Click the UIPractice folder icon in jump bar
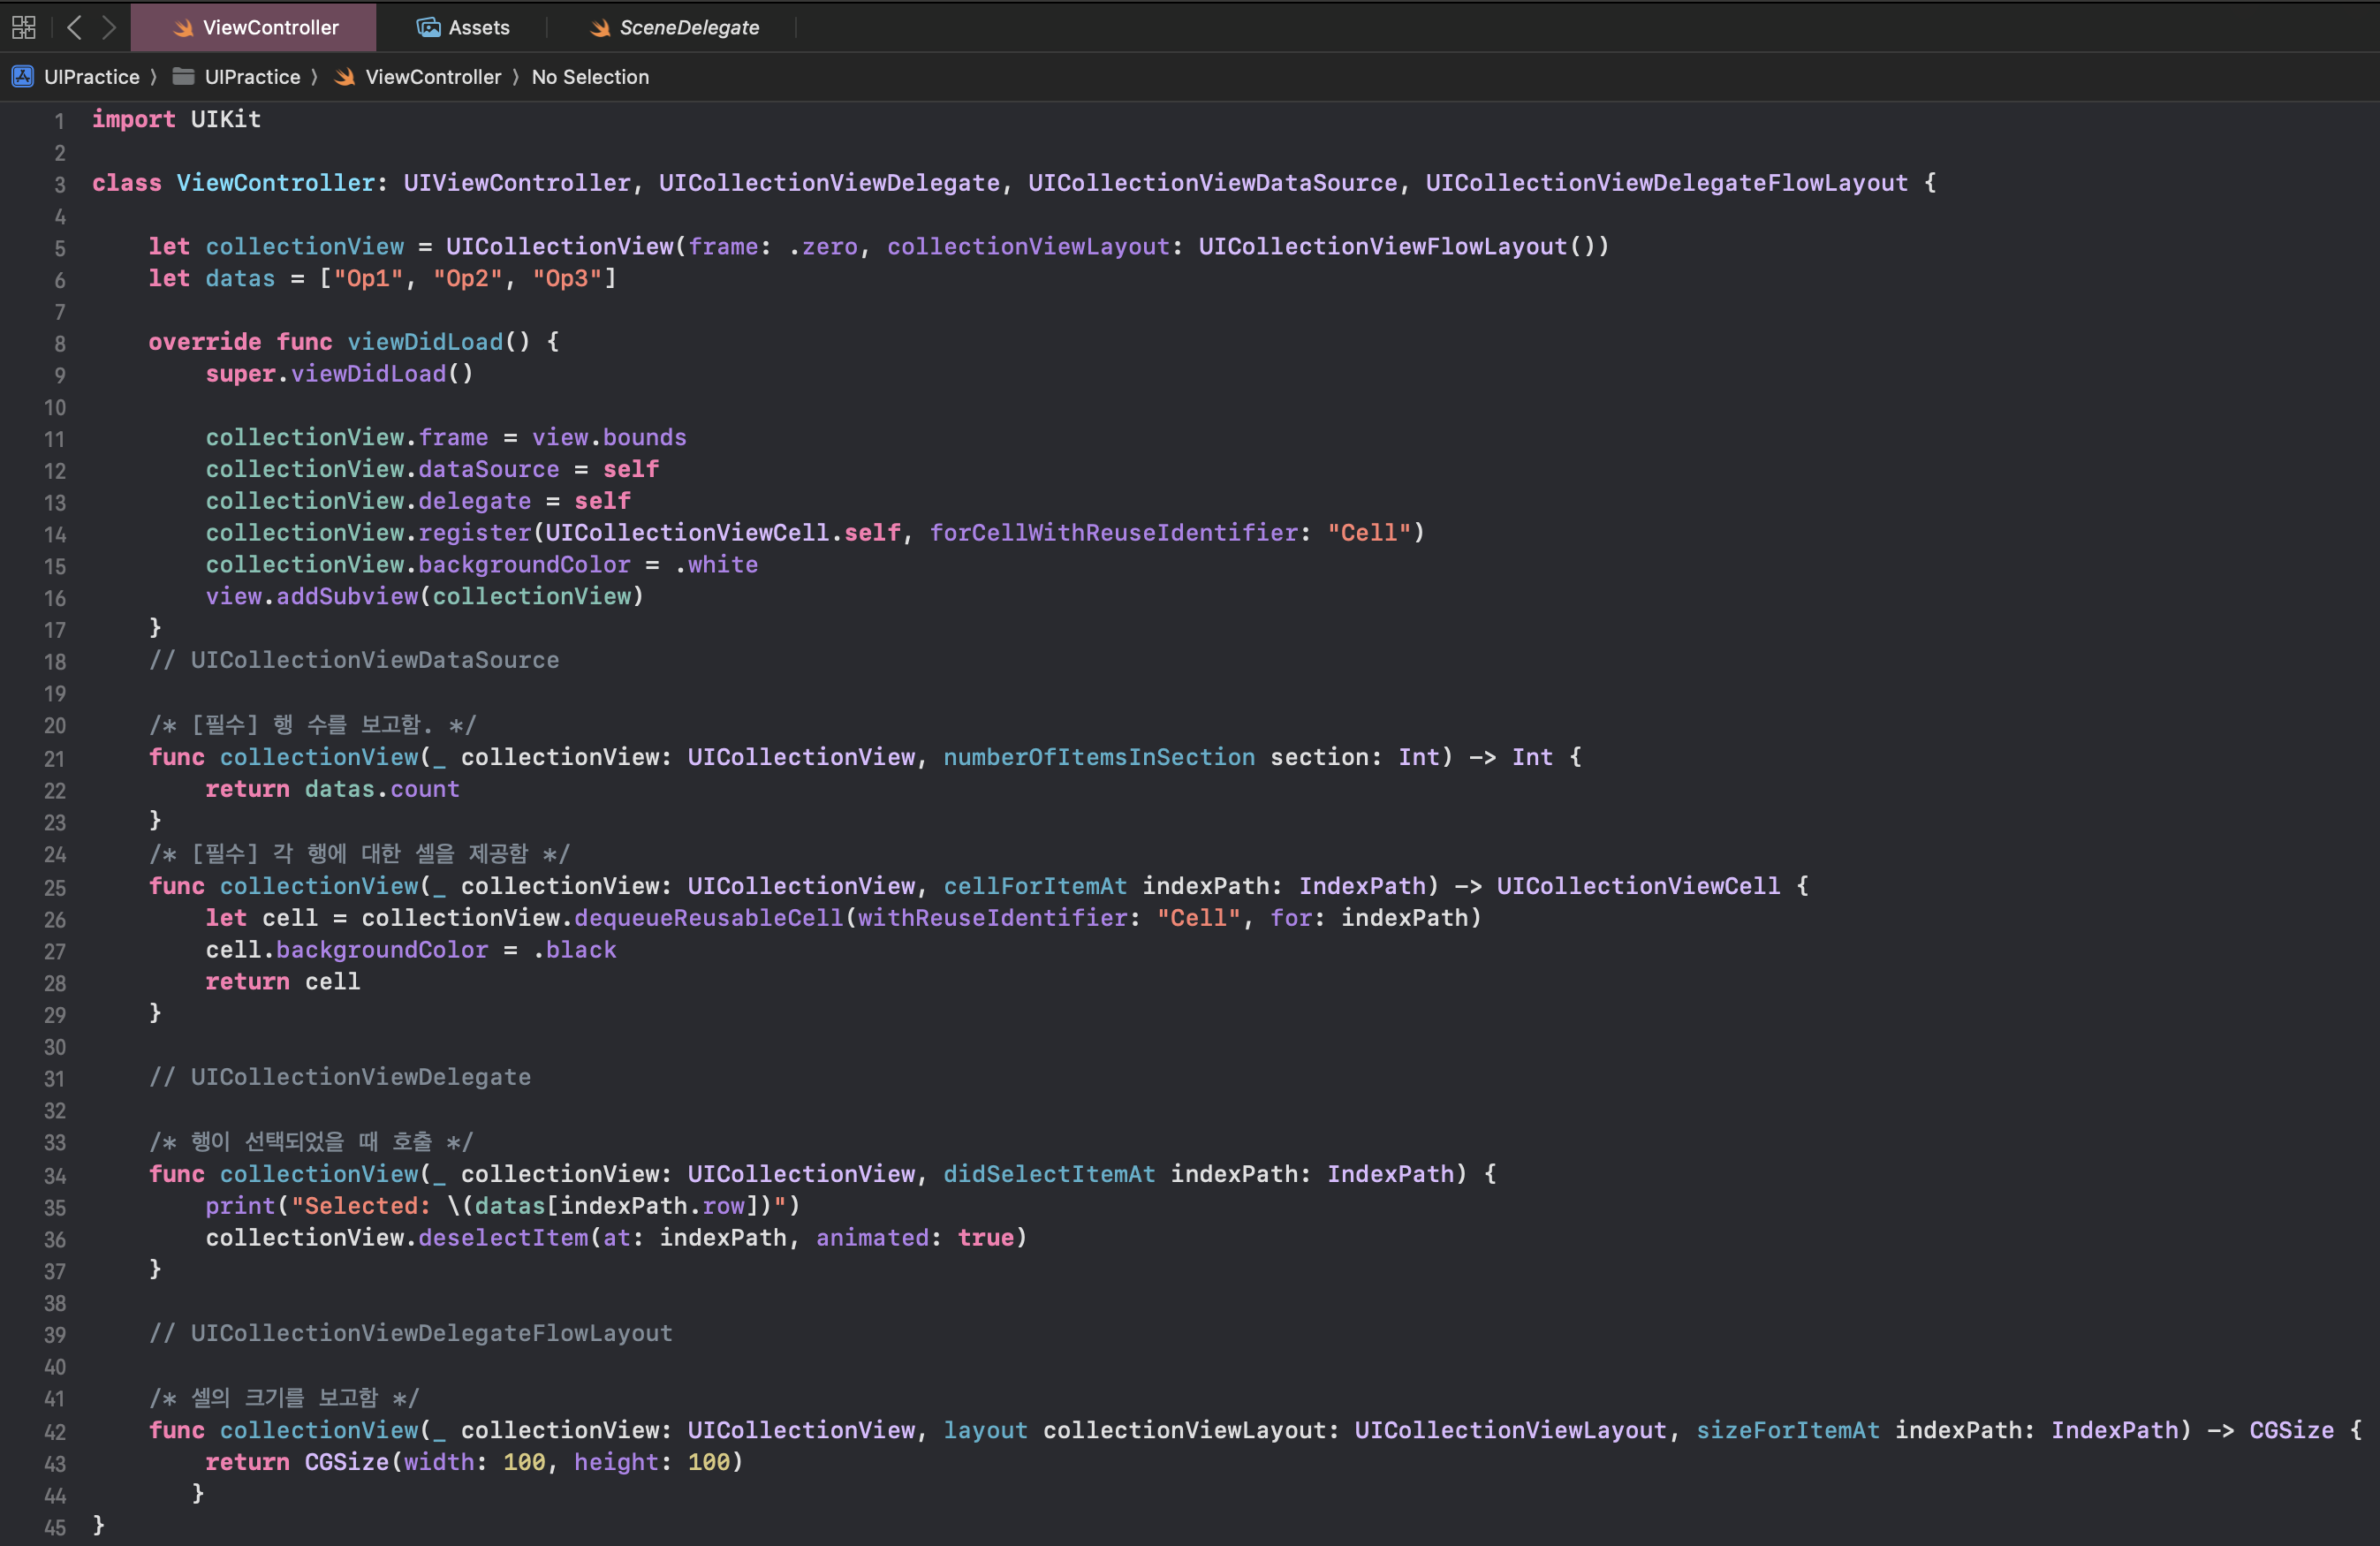The height and width of the screenshot is (1546, 2380). (183, 77)
